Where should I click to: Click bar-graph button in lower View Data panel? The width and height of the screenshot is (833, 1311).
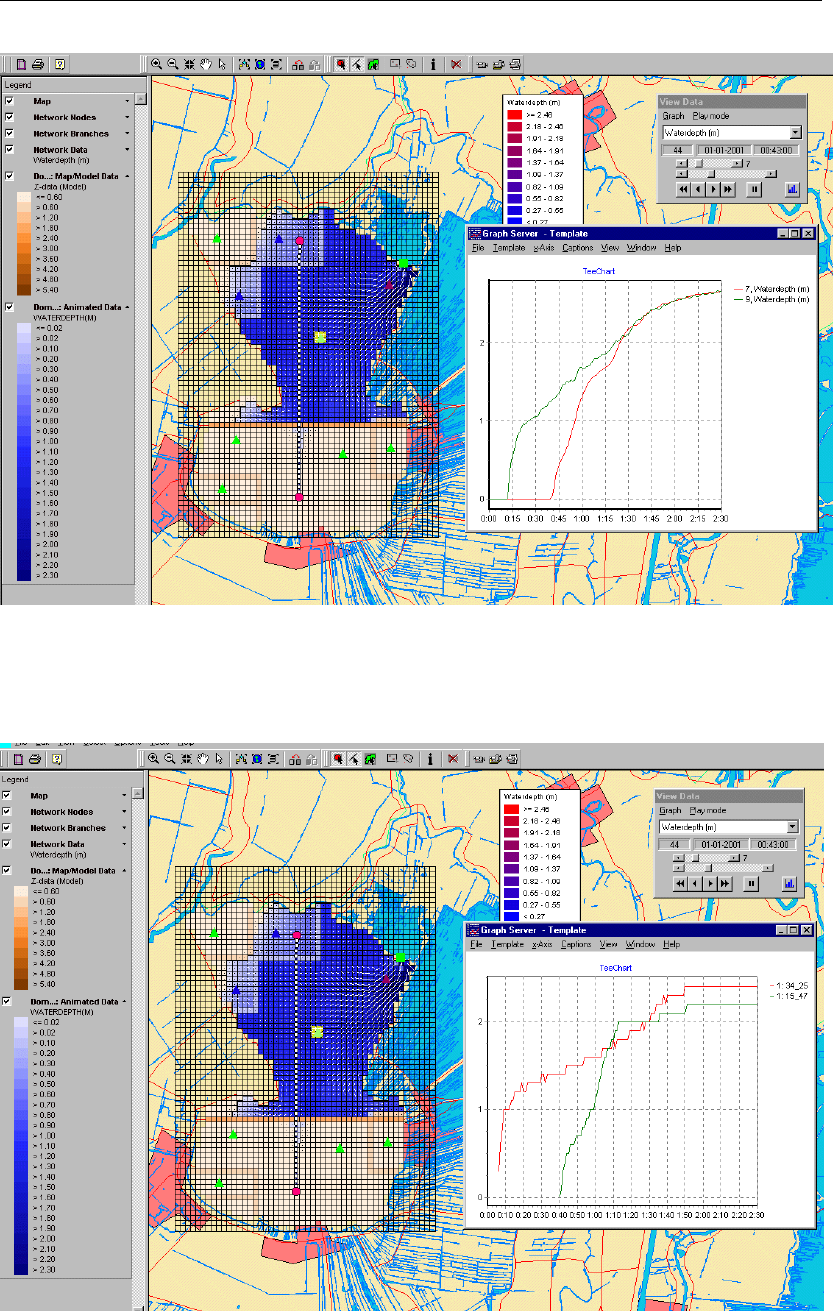point(791,884)
